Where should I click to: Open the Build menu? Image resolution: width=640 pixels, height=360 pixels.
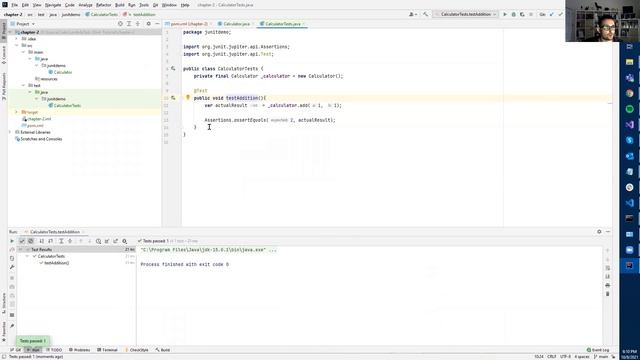click(x=120, y=5)
